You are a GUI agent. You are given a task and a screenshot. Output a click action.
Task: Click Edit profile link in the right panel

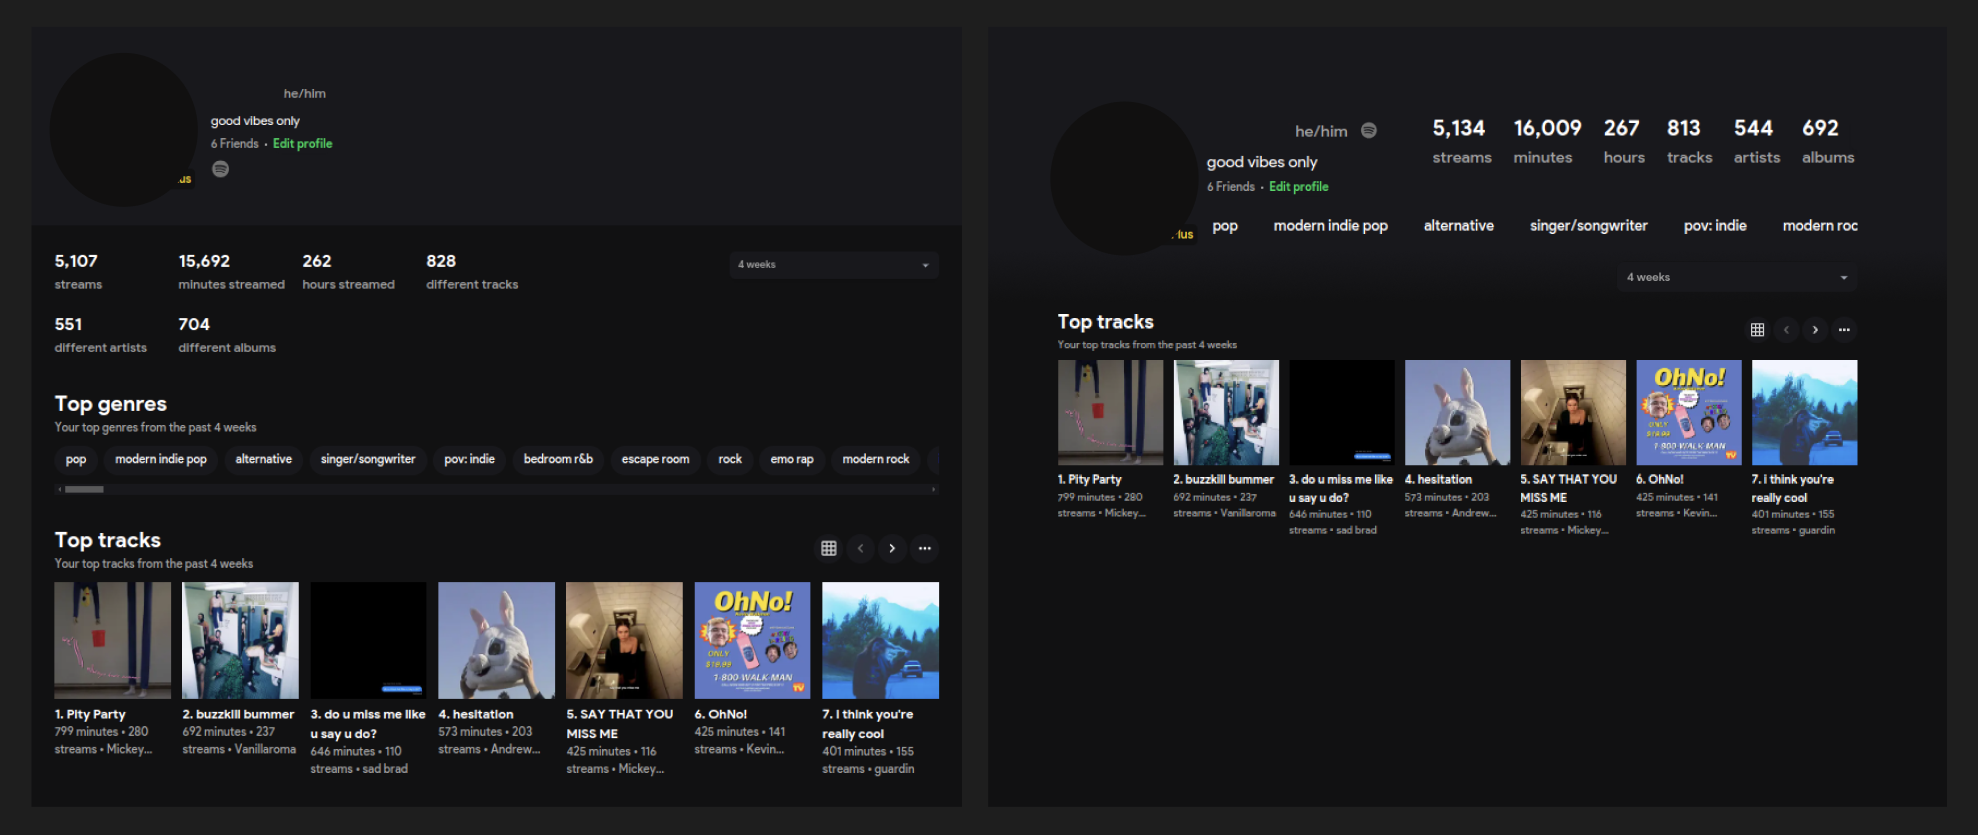[1298, 187]
